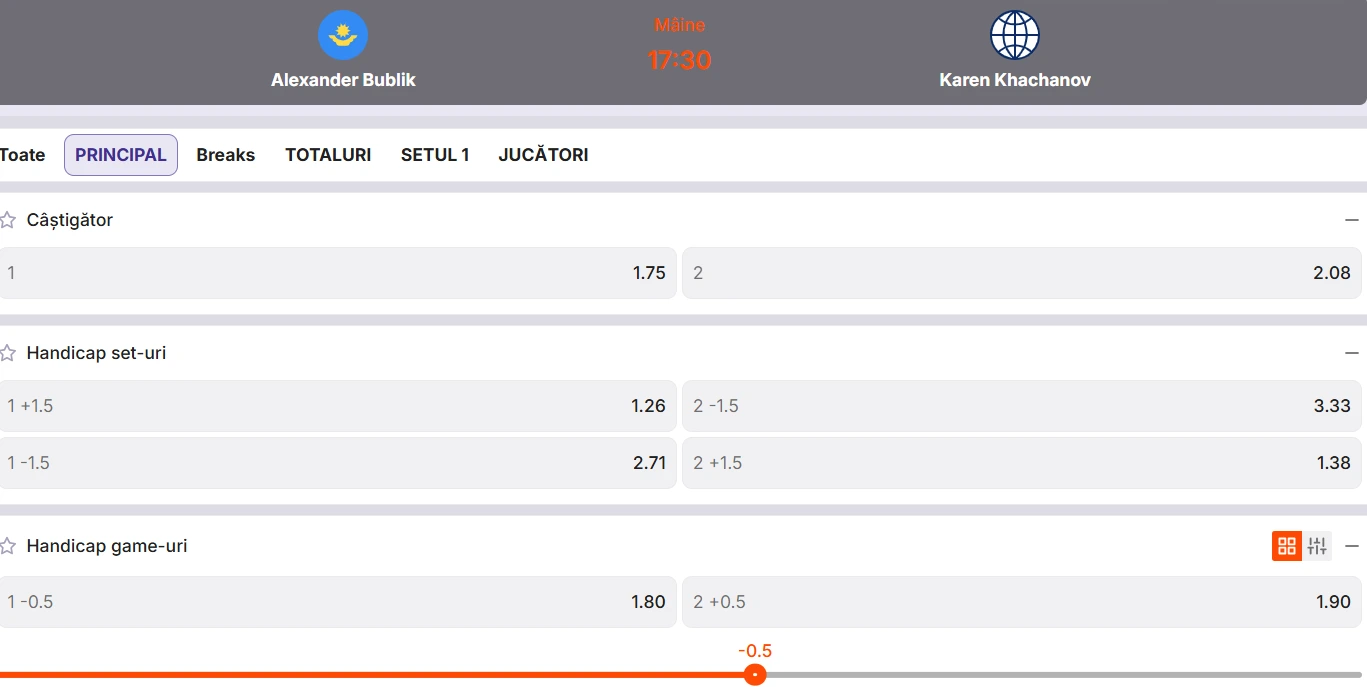Screen dimensions: 1367x687
Task: Click the globe icon above Karen Khachanov
Action: (x=1015, y=36)
